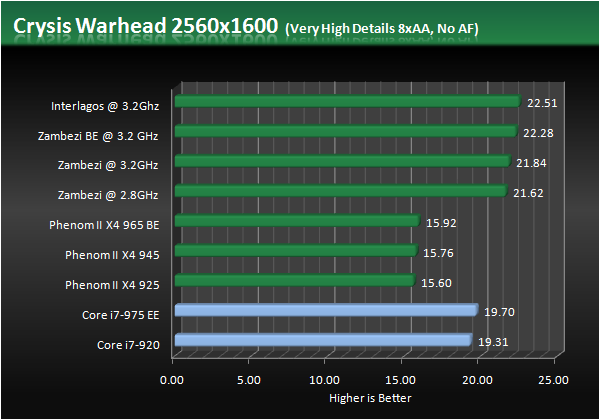600x420 pixels.
Task: Click the value '19.70'
Action: coord(500,312)
